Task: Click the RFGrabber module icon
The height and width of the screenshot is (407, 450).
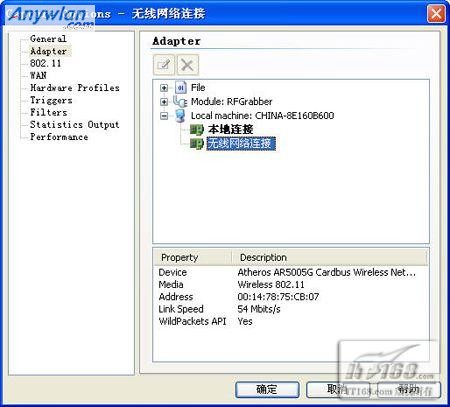Action: [x=180, y=101]
